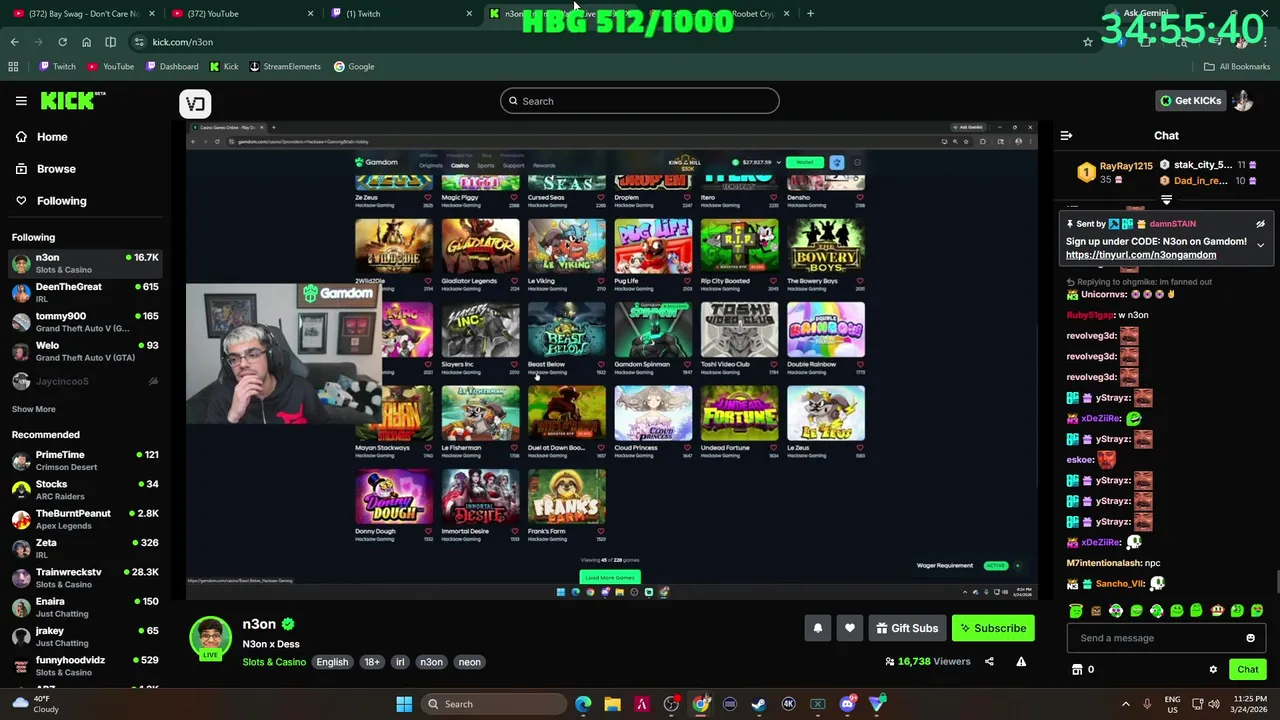Show hidden system tray icons

(x=1125, y=704)
